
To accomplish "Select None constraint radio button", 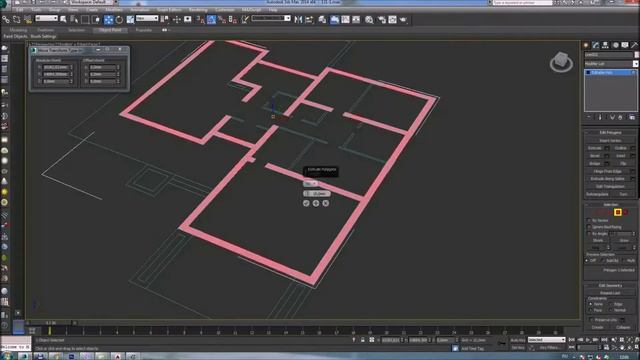I will pyautogui.click(x=591, y=304).
